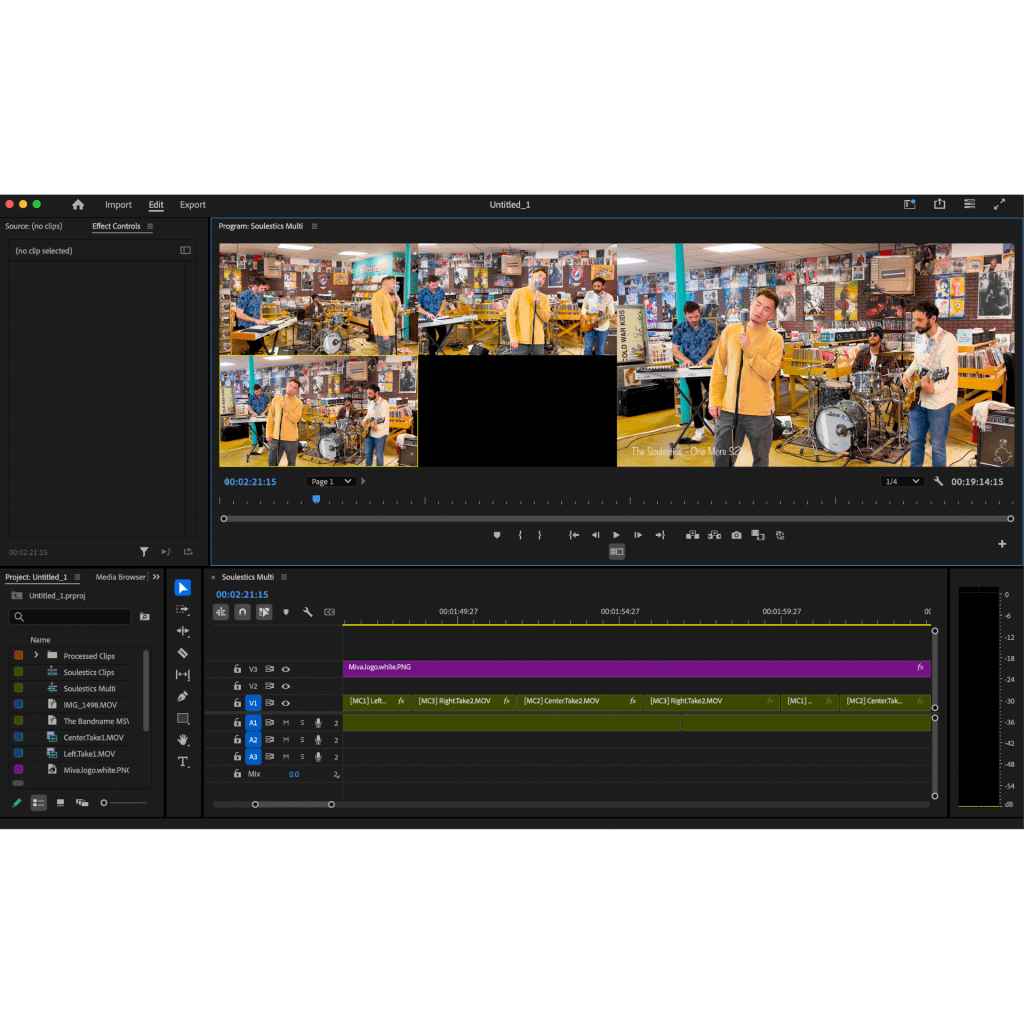
Task: Solo the A2 audio track
Action: tap(302, 740)
